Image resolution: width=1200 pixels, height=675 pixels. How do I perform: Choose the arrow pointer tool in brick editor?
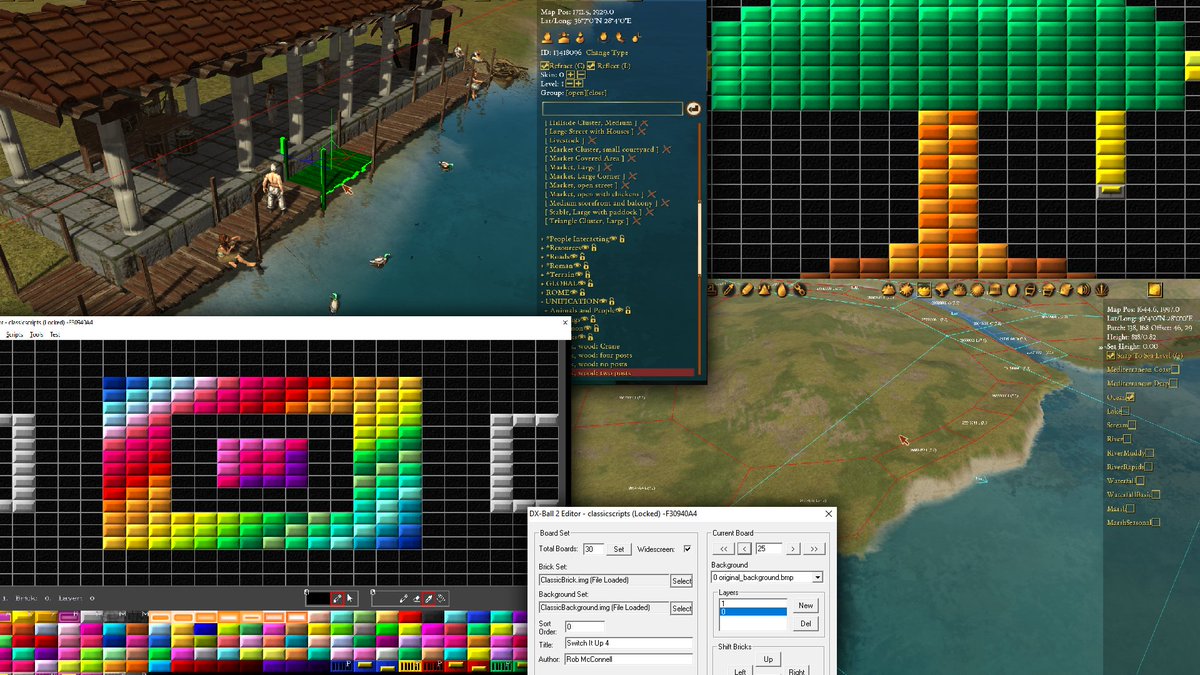349,599
